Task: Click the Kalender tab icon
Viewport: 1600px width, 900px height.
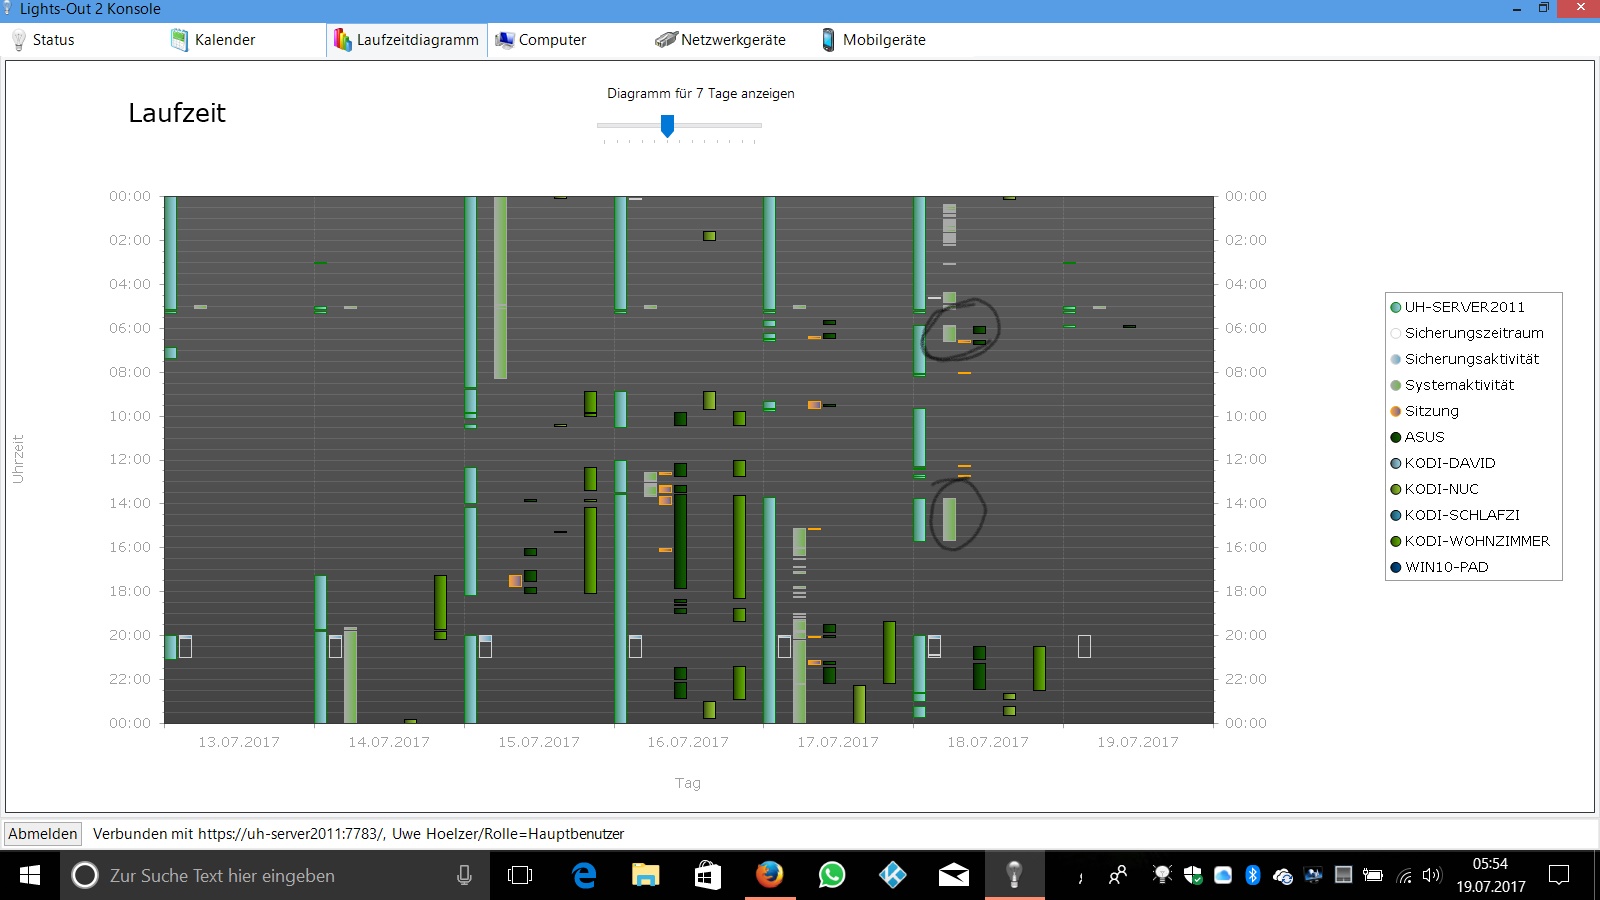Action: [x=179, y=40]
